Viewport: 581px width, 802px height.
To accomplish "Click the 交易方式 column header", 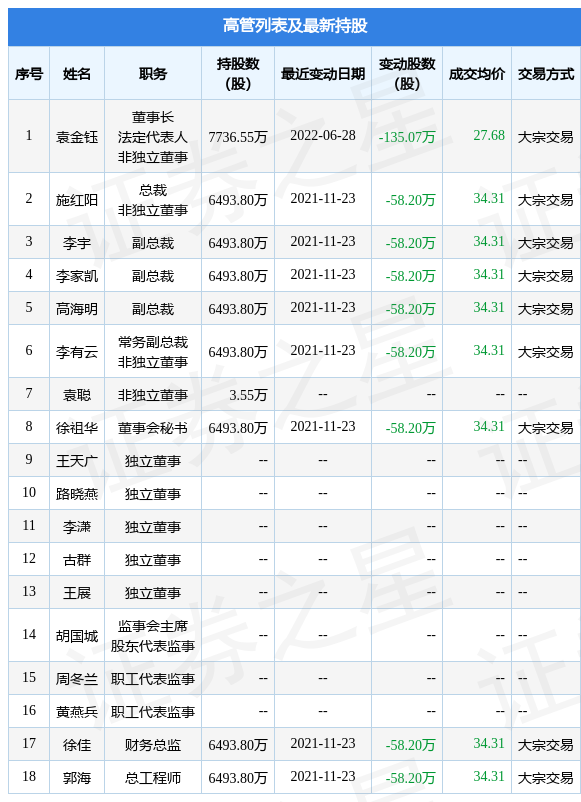I will [546, 74].
